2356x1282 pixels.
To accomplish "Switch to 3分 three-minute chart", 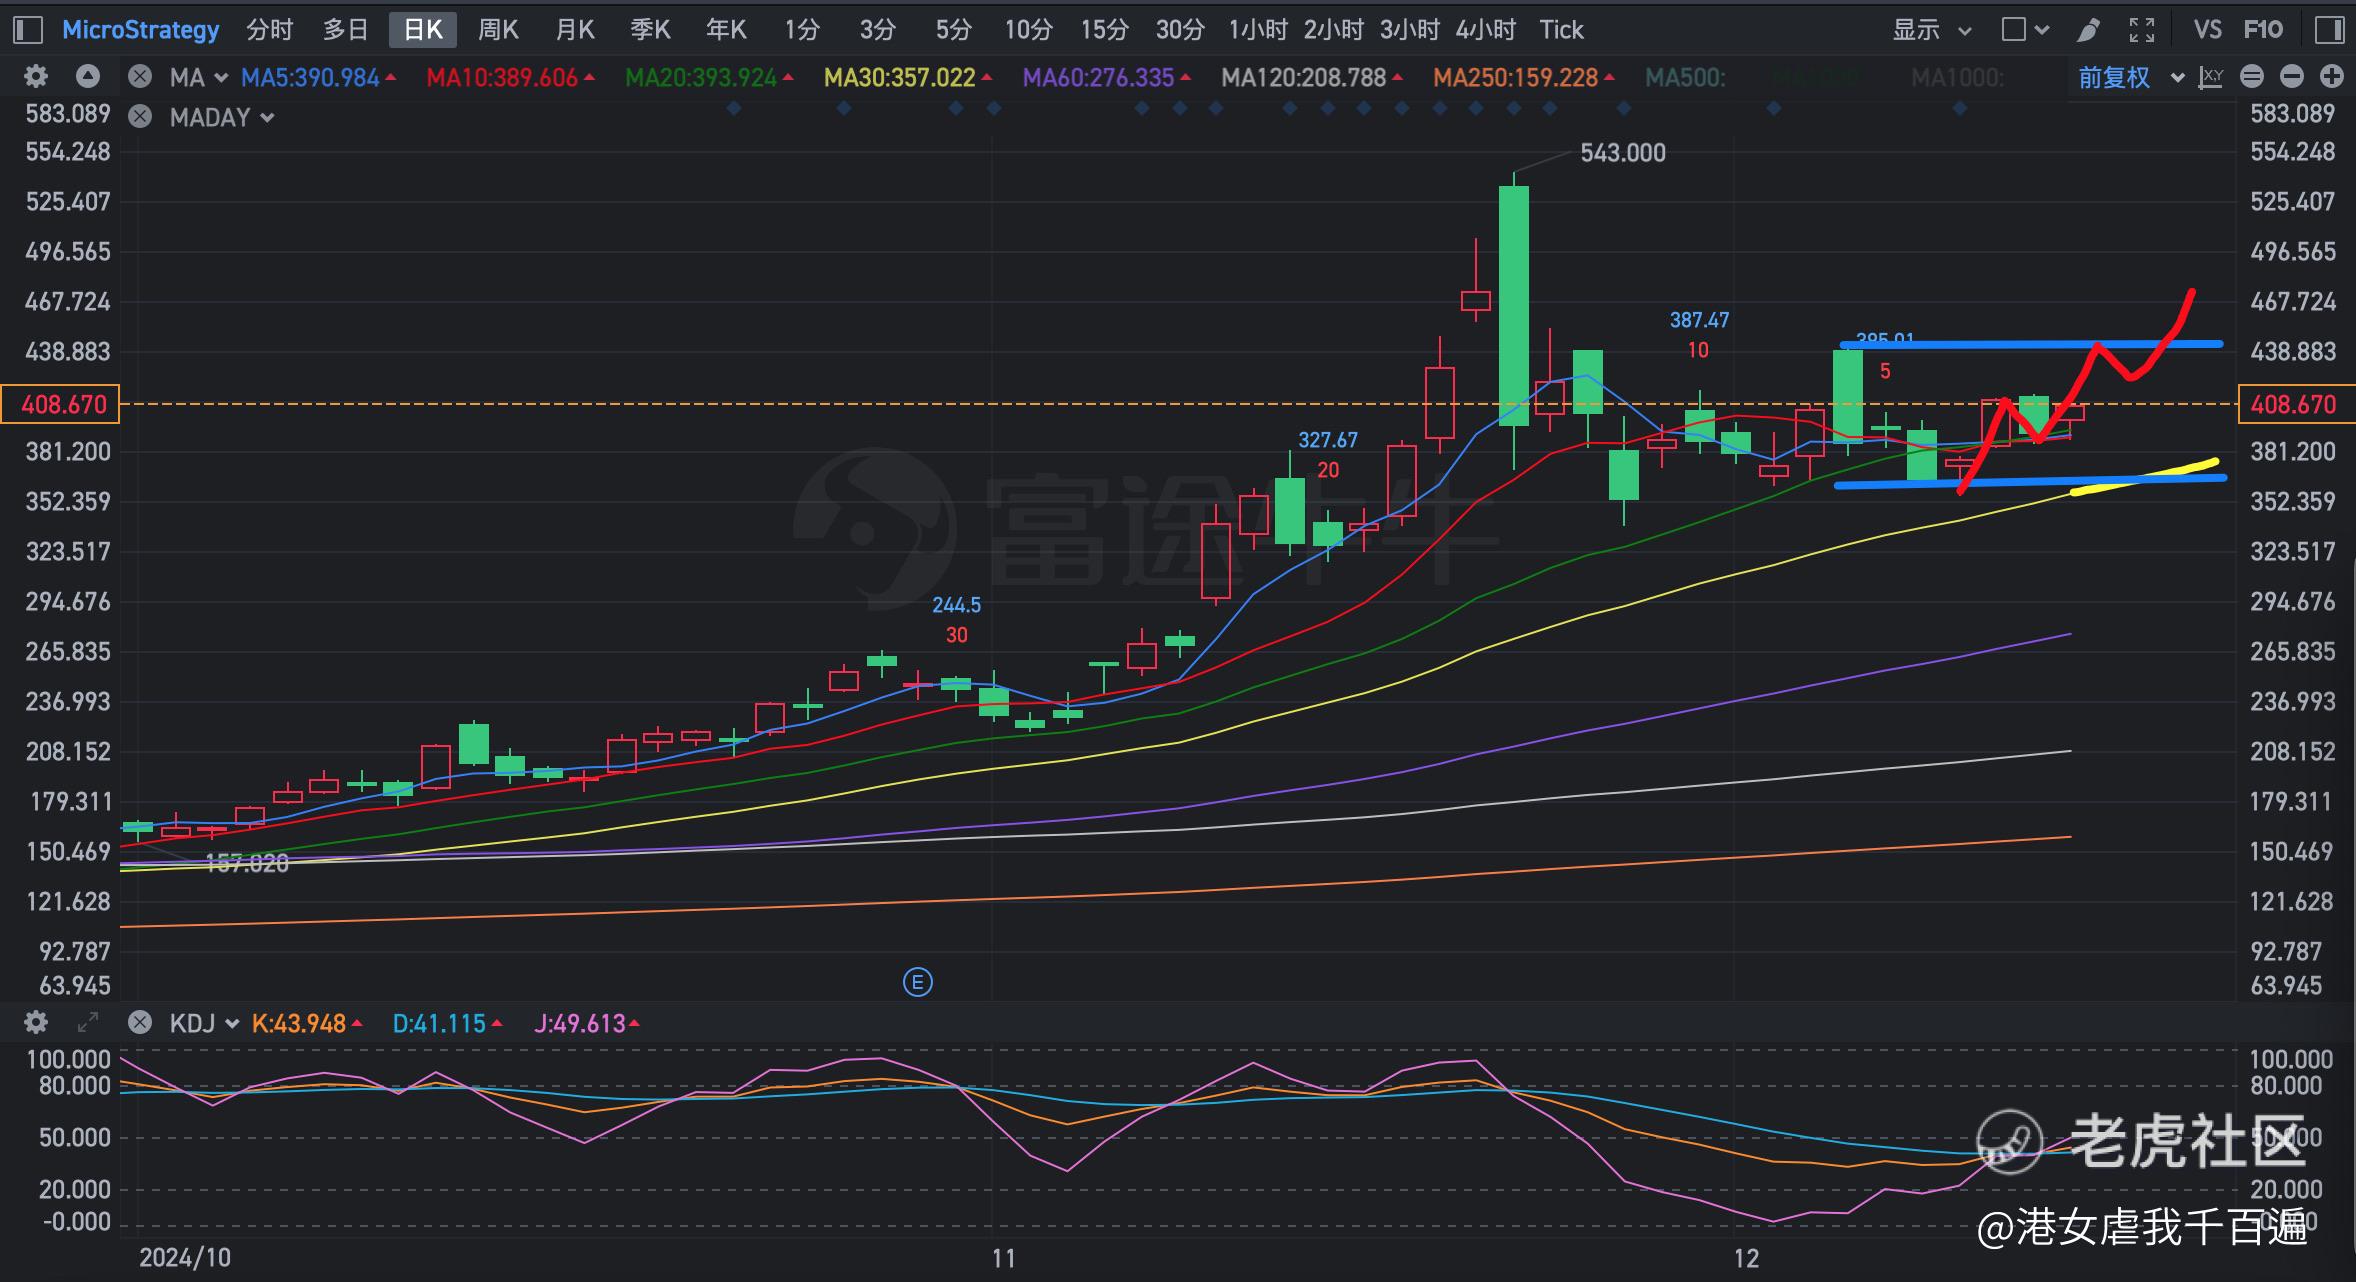I will tap(878, 30).
